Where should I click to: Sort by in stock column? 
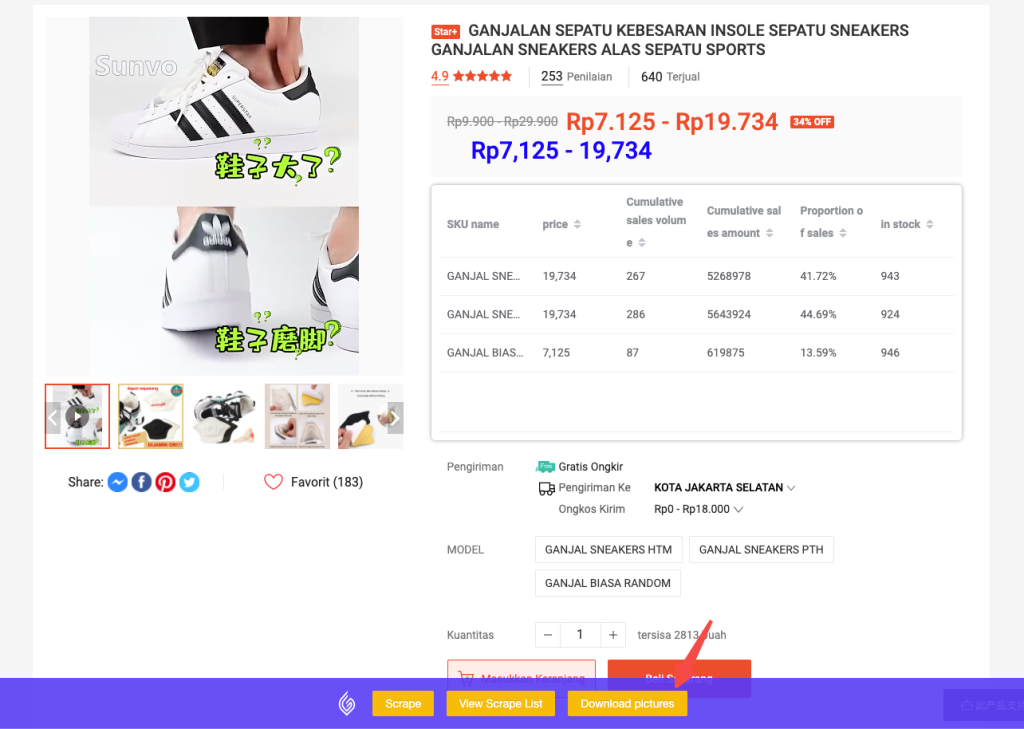[x=929, y=224]
